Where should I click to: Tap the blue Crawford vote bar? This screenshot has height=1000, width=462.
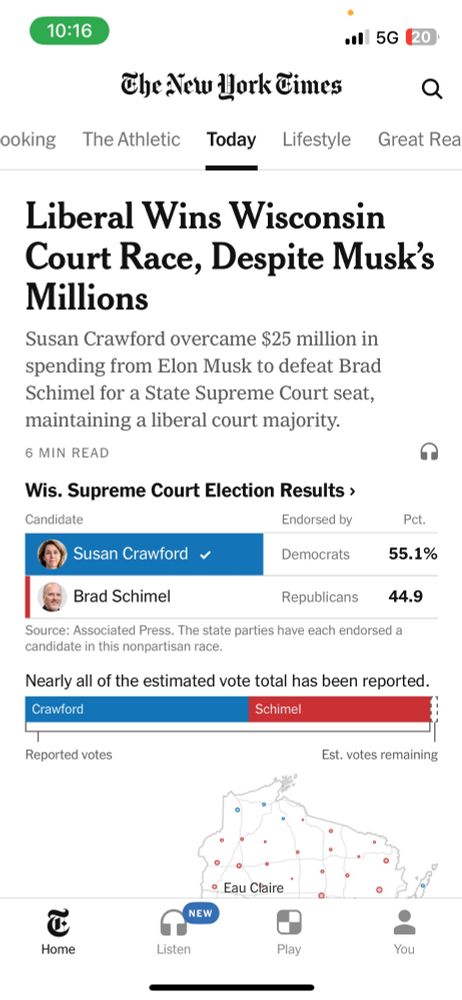(x=137, y=709)
